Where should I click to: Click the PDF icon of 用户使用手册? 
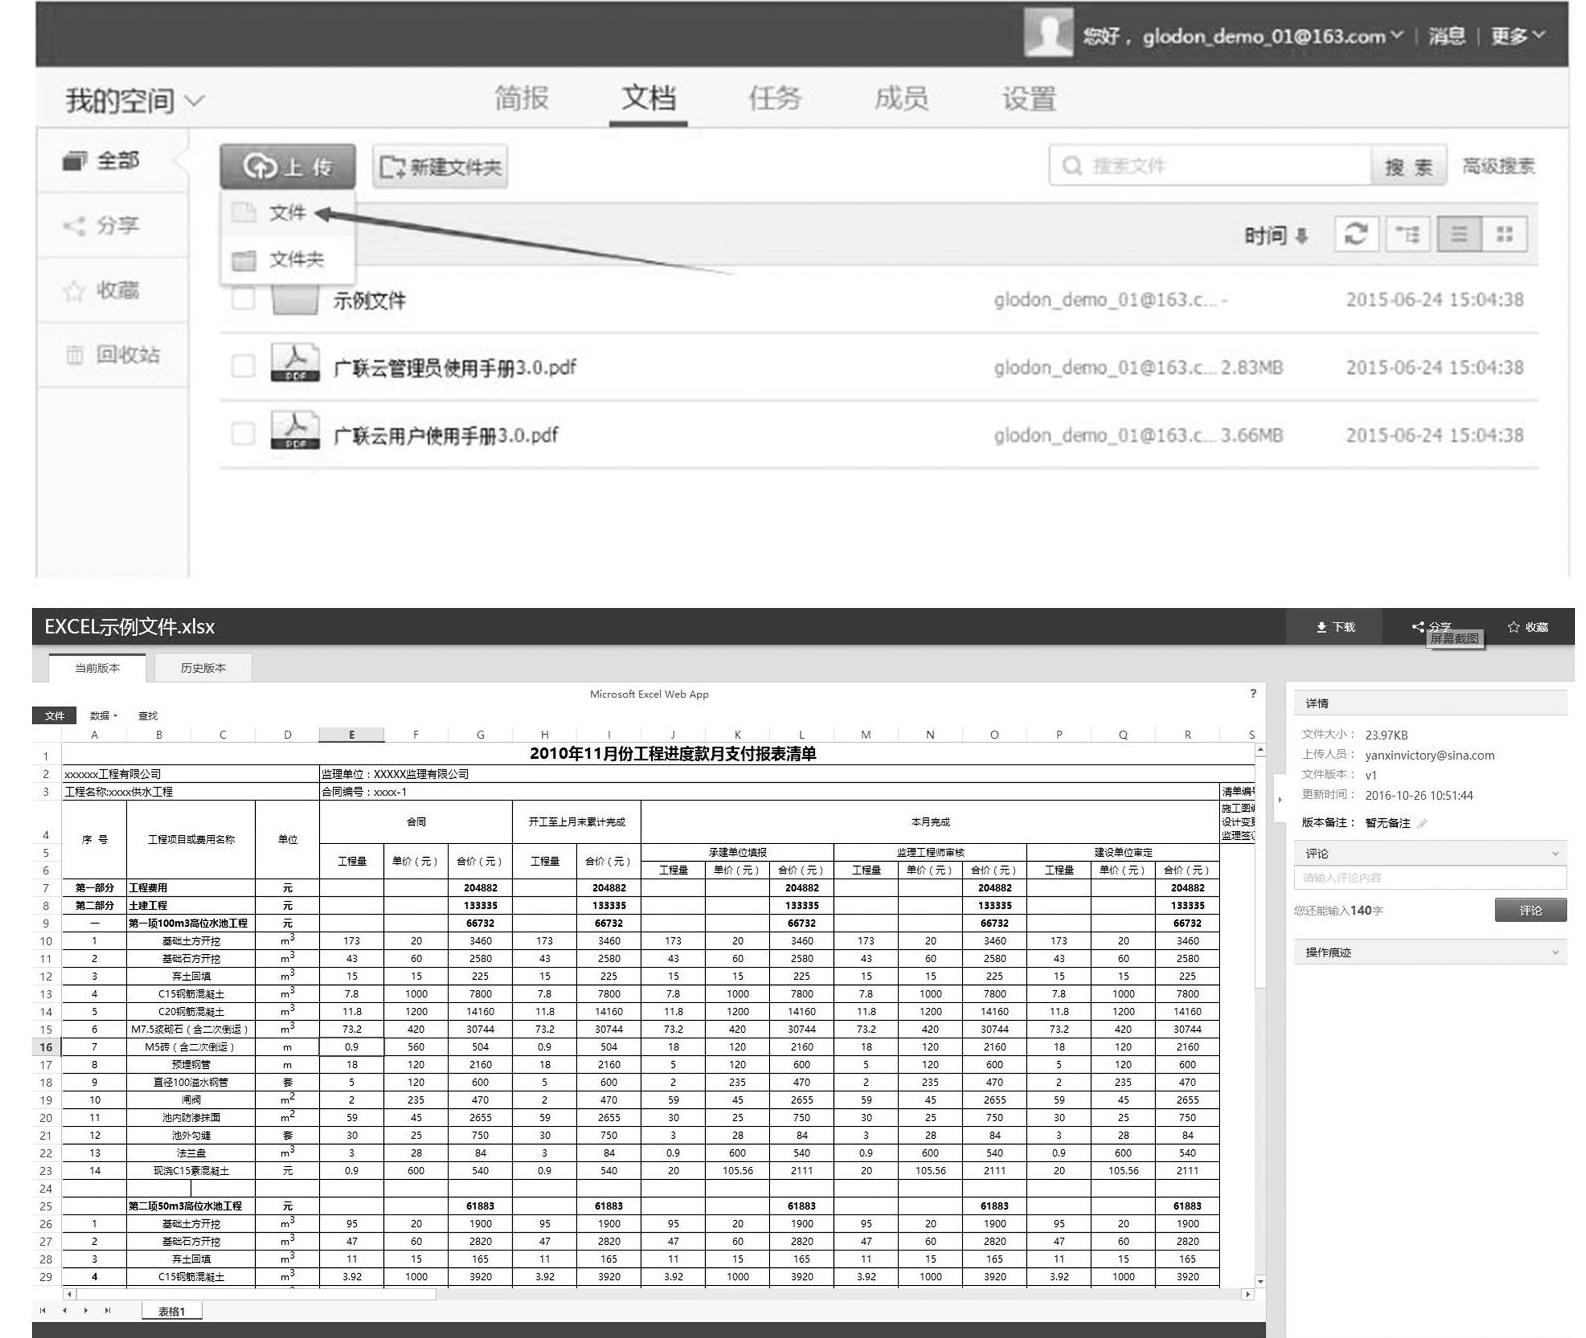point(295,431)
